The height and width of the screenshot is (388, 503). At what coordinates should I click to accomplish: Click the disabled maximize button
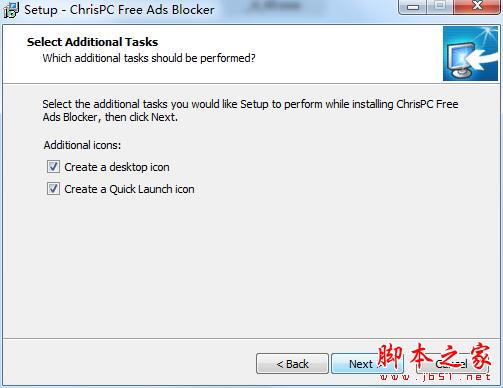pos(440,6)
